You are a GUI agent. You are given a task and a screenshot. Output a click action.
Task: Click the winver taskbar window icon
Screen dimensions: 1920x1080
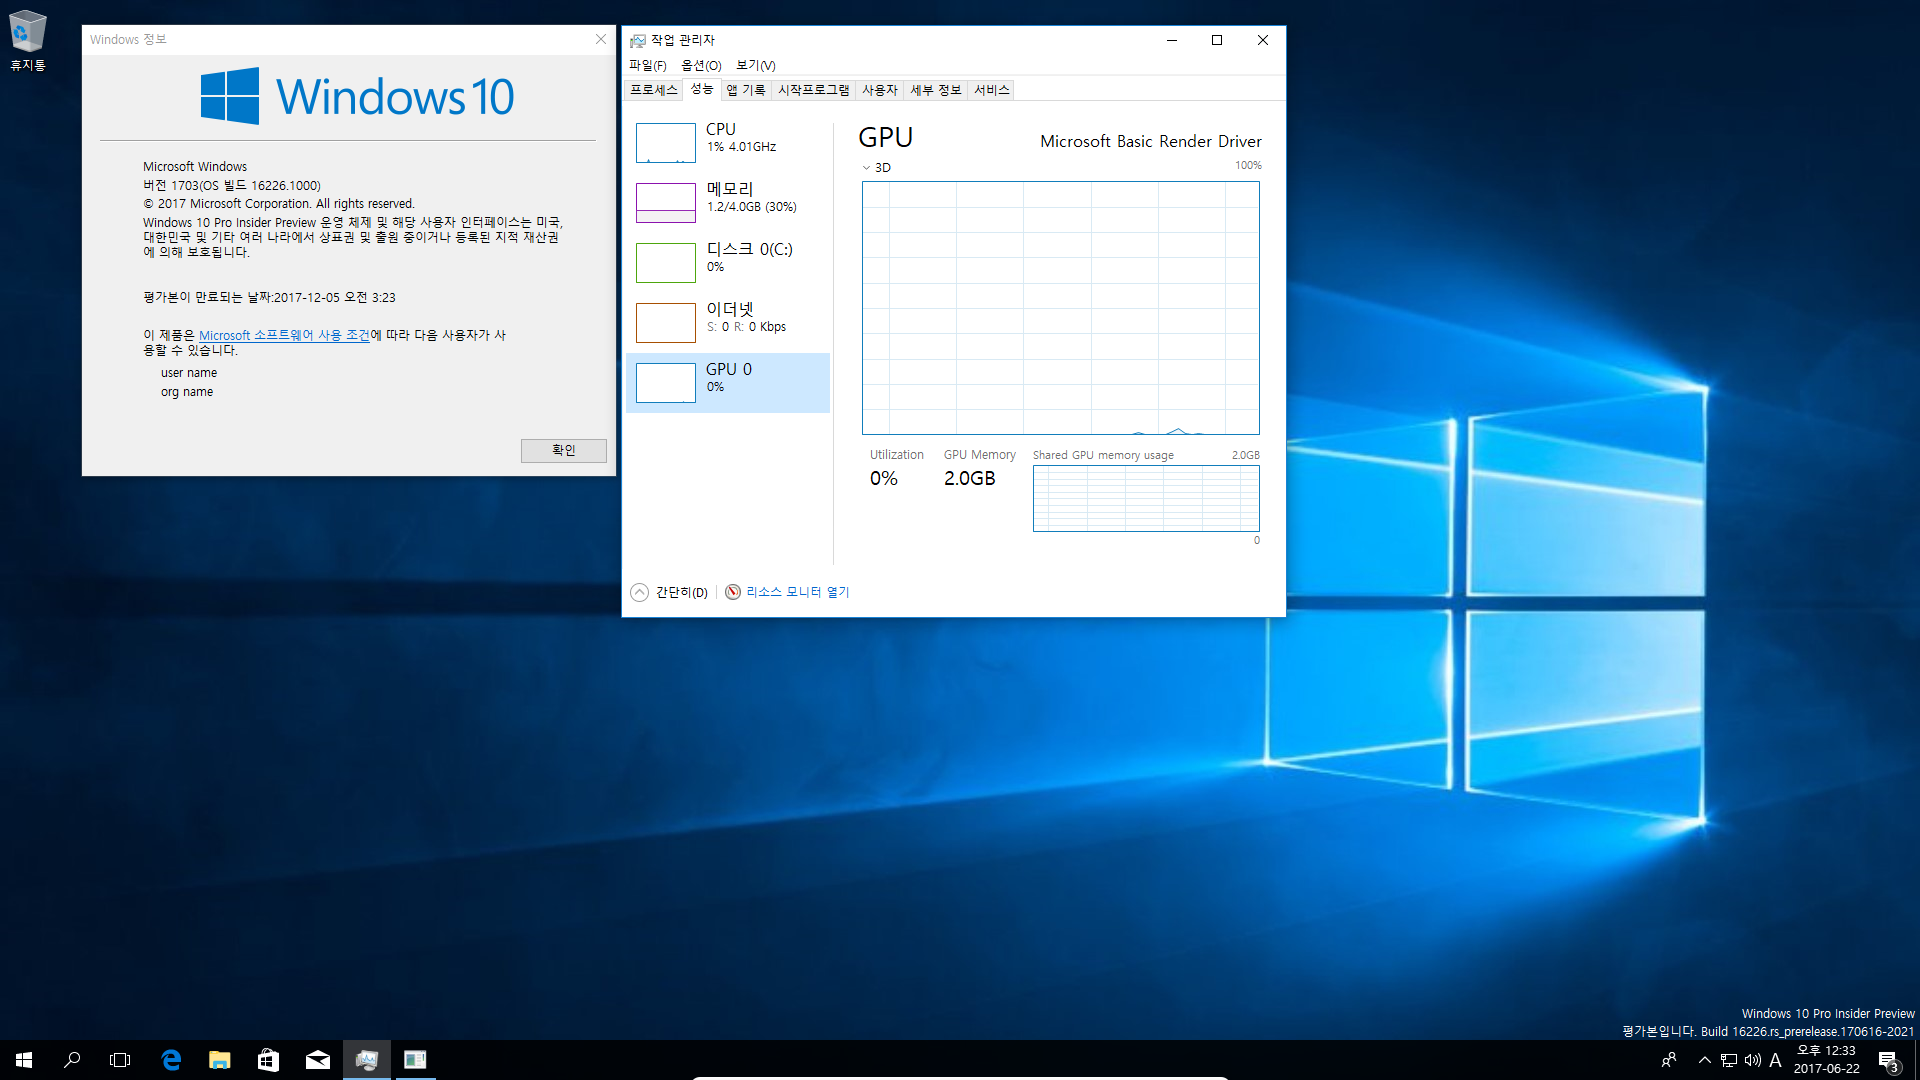coord(415,1060)
